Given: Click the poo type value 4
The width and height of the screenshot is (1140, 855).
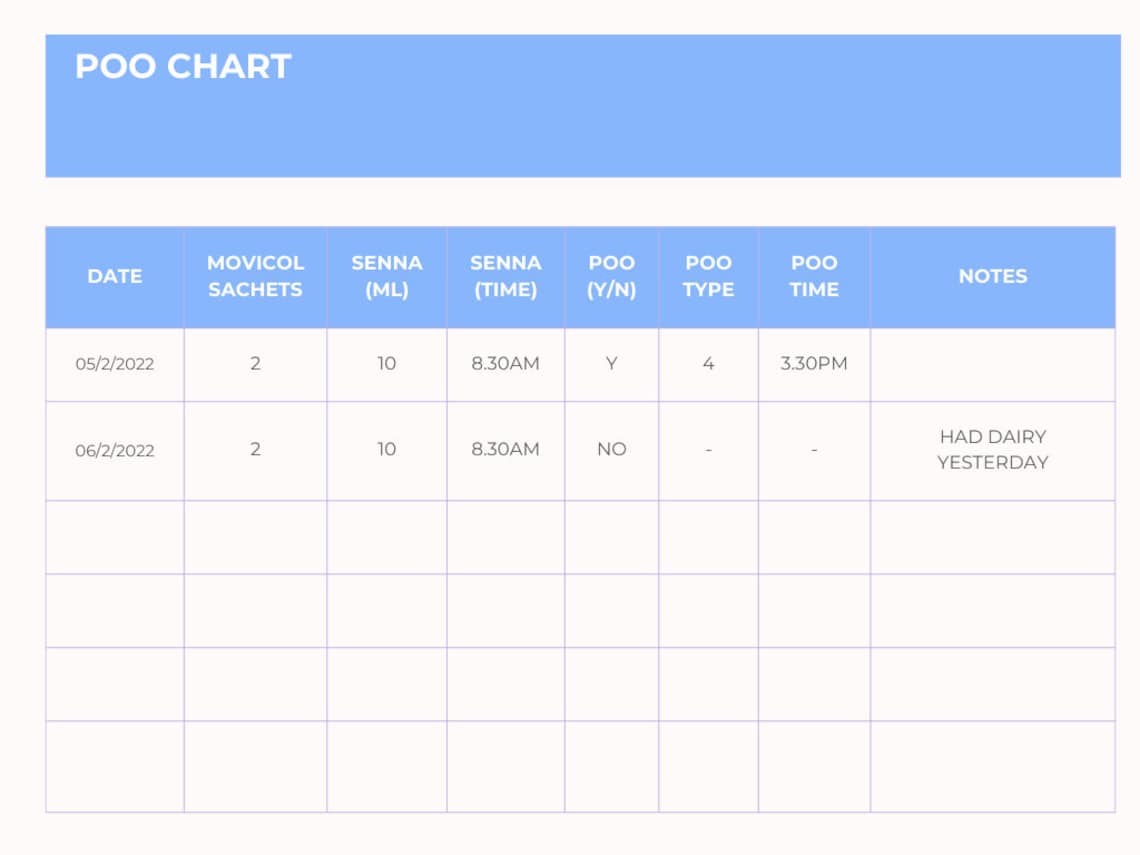Looking at the screenshot, I should [x=709, y=364].
